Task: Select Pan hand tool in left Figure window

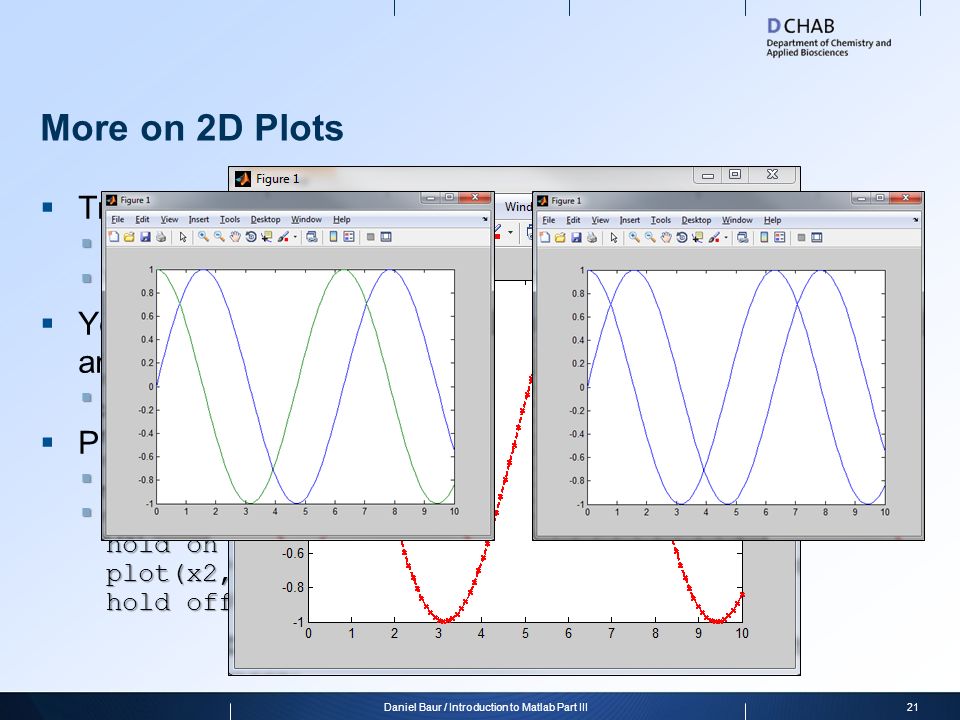Action: (x=235, y=237)
